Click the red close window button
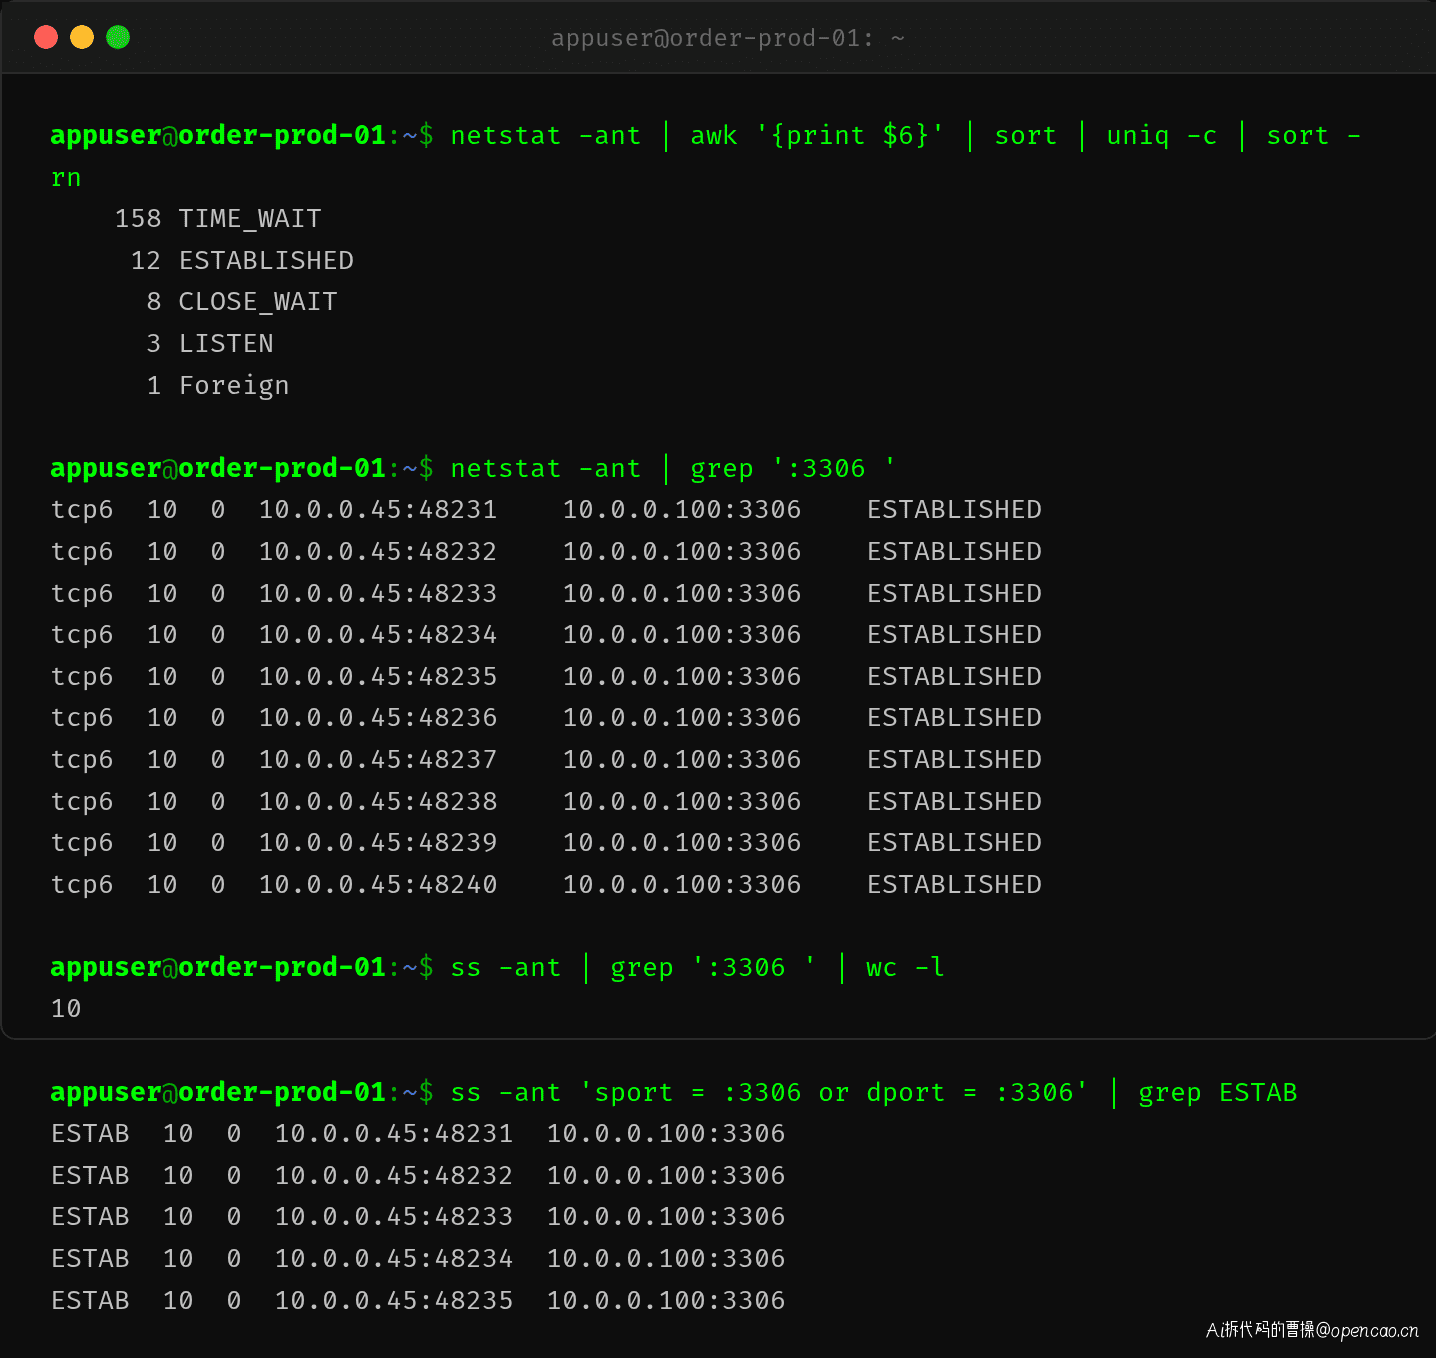1436x1358 pixels. click(x=46, y=37)
